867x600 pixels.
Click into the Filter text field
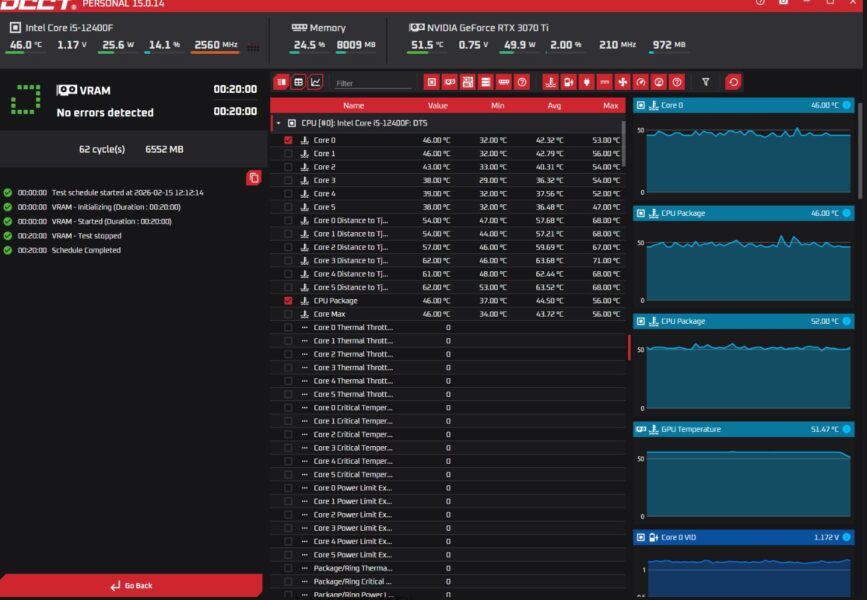click(370, 83)
